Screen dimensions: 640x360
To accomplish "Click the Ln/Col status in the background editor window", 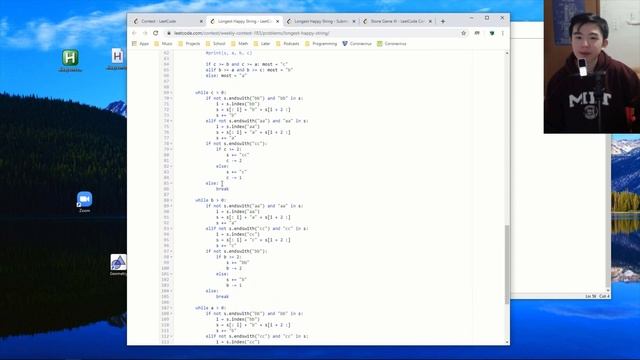I will click(x=597, y=296).
